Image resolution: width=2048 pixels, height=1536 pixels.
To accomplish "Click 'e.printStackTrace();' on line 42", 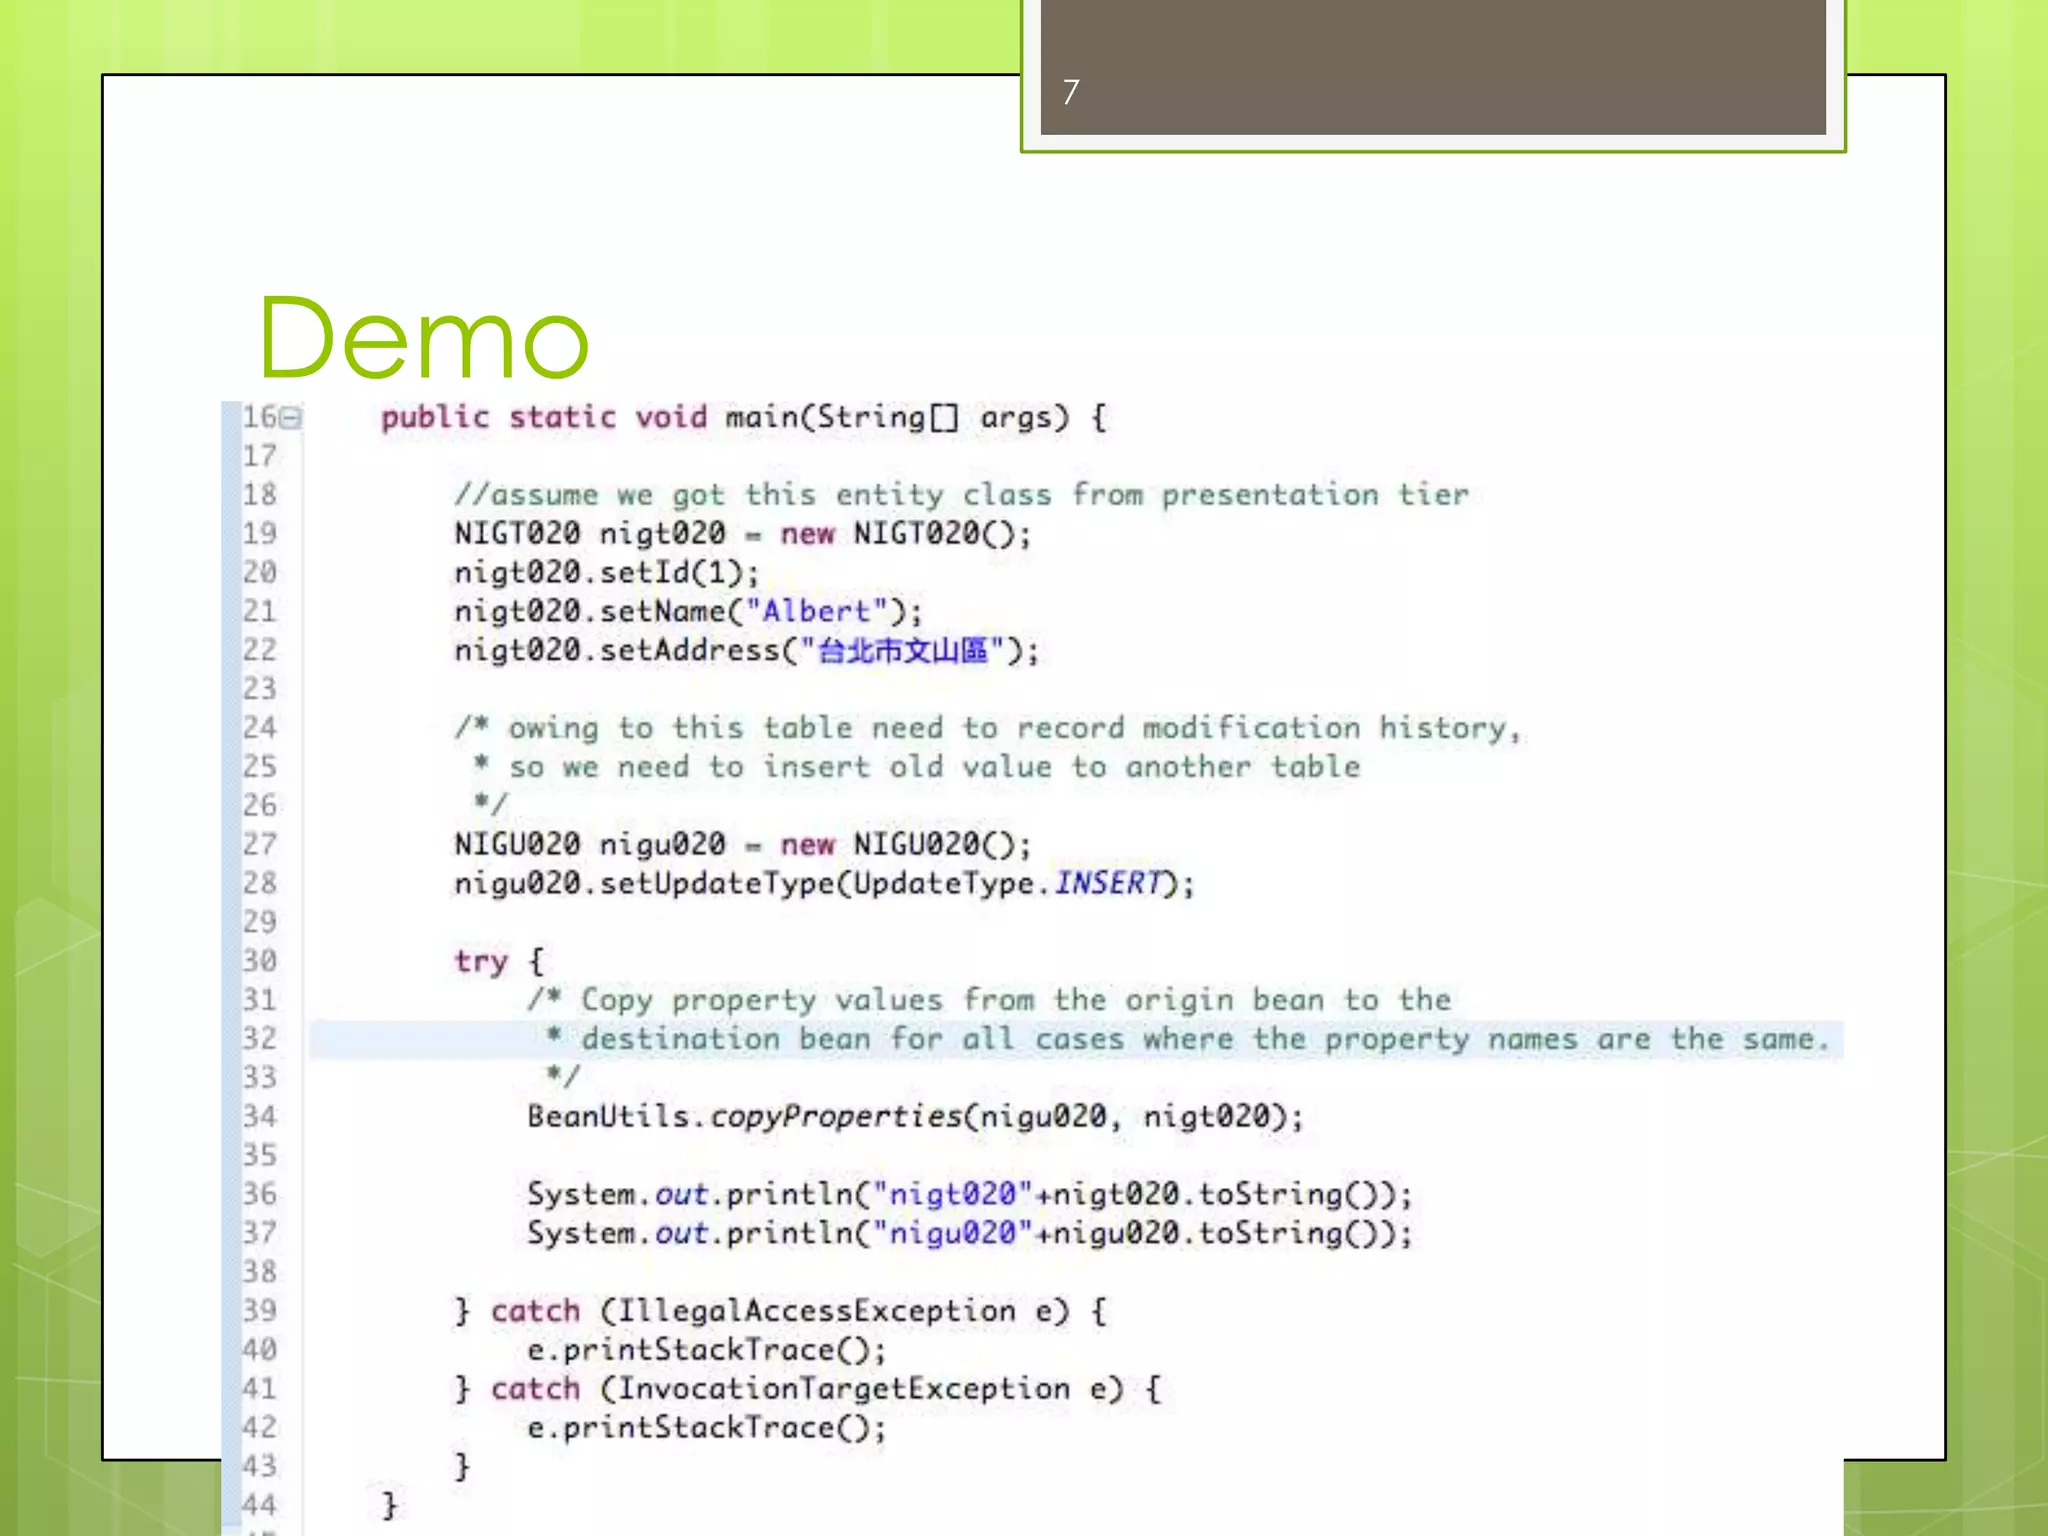I will pos(707,1428).
